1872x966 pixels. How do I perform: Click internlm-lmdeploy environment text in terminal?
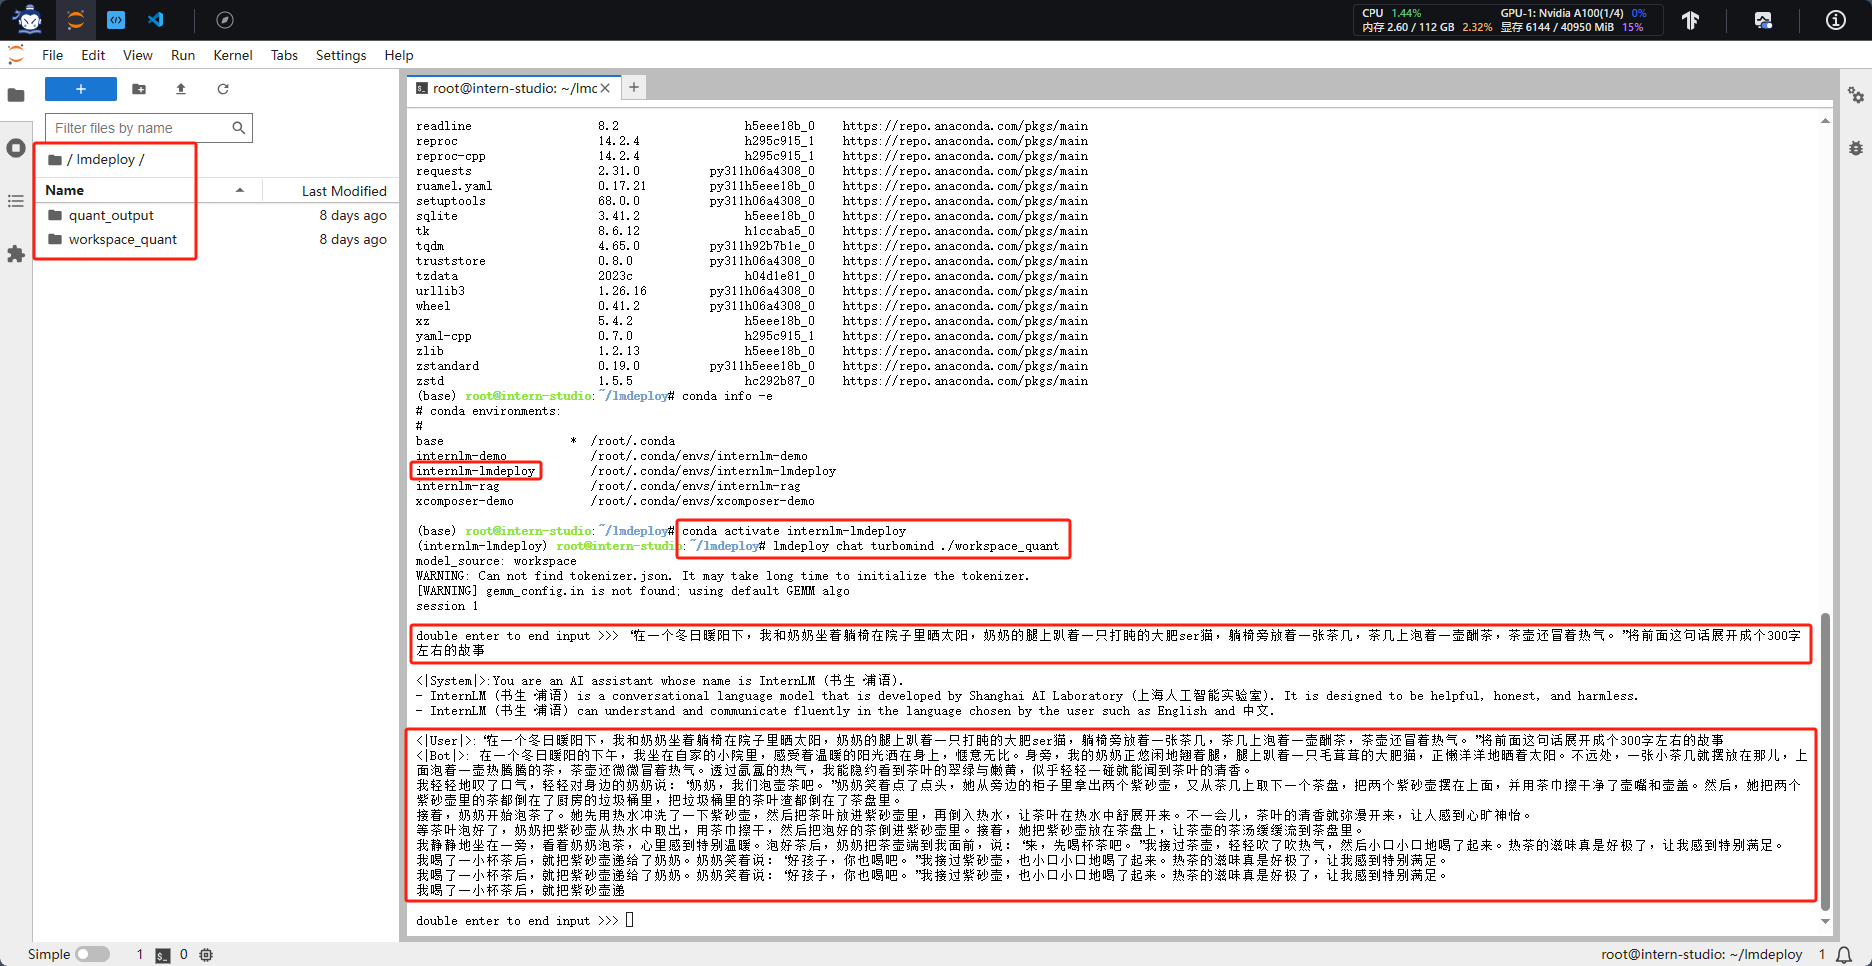(476, 471)
